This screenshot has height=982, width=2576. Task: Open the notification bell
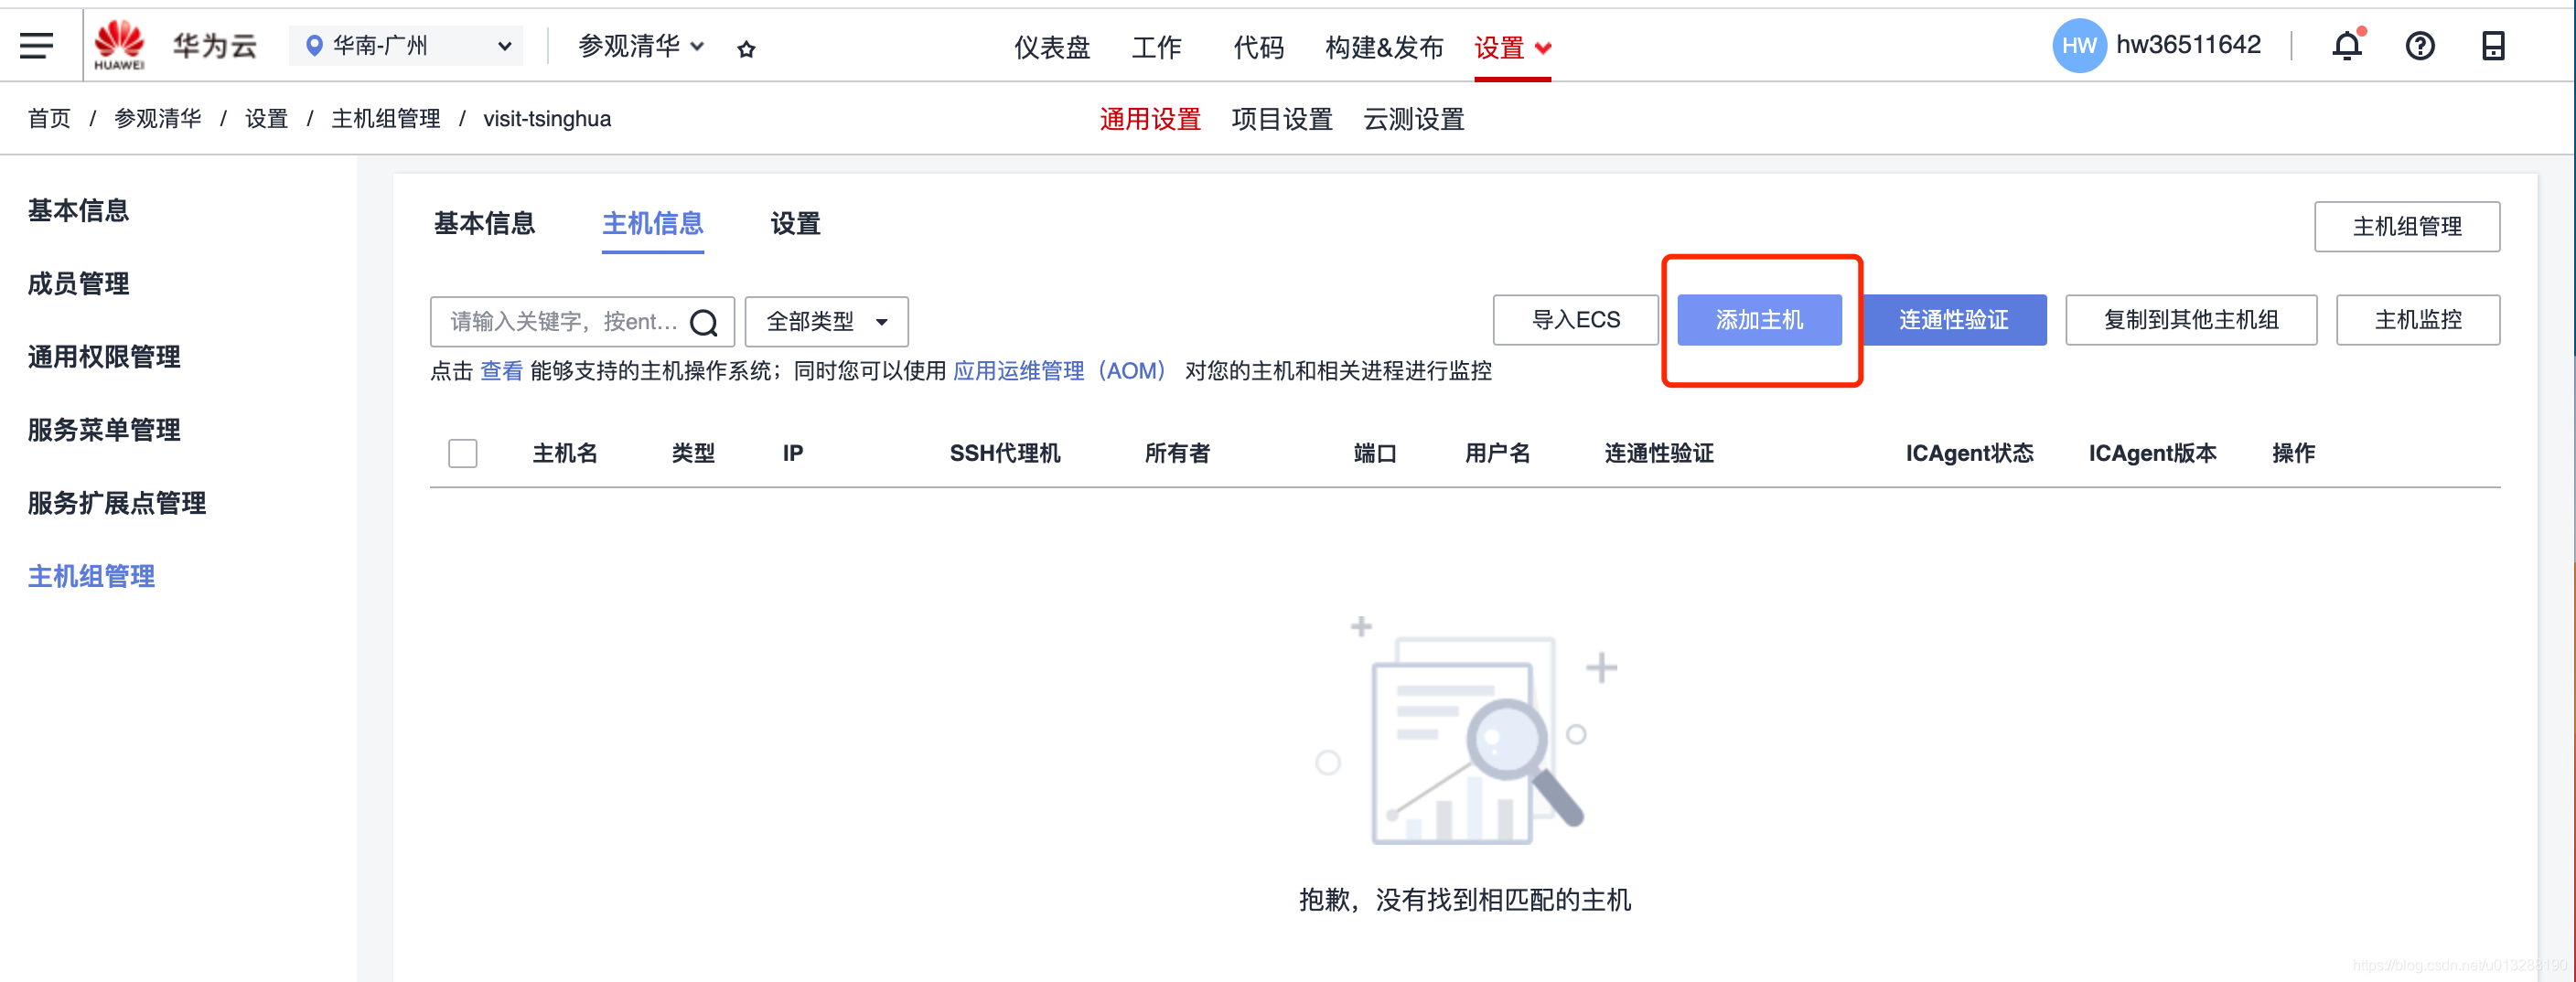2347,45
